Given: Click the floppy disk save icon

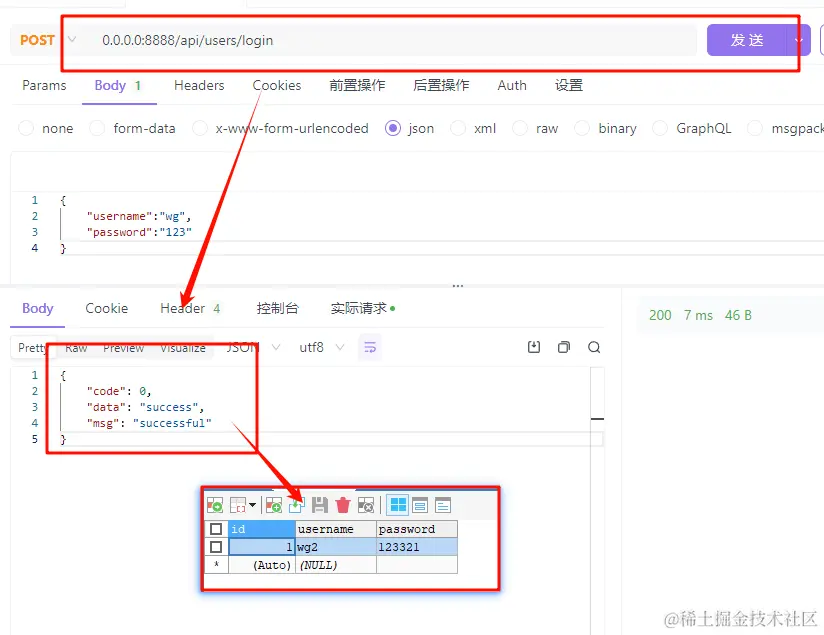Looking at the screenshot, I should point(320,505).
